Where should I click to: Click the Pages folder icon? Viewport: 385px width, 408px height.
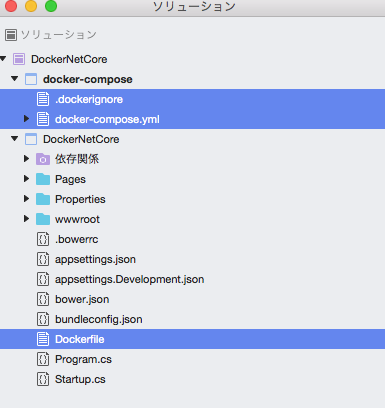(x=43, y=179)
